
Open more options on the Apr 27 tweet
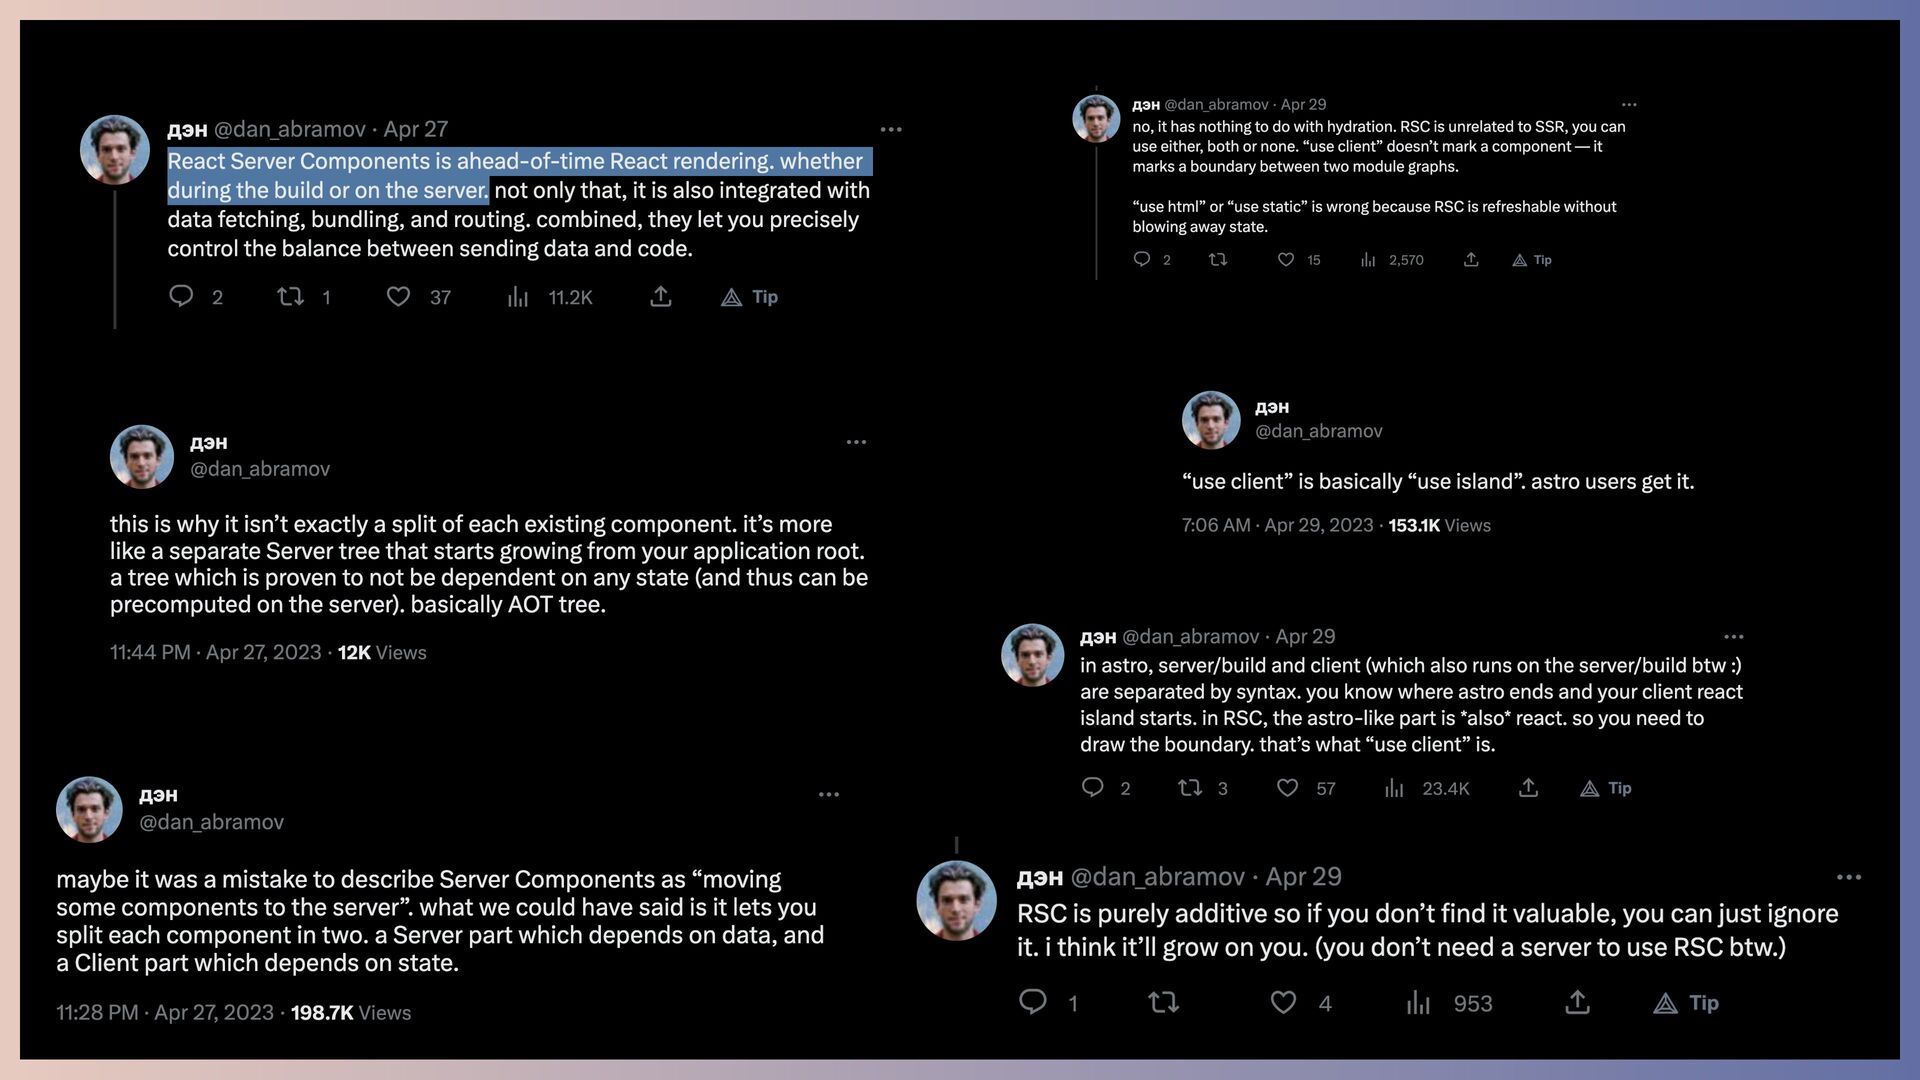pyautogui.click(x=891, y=129)
